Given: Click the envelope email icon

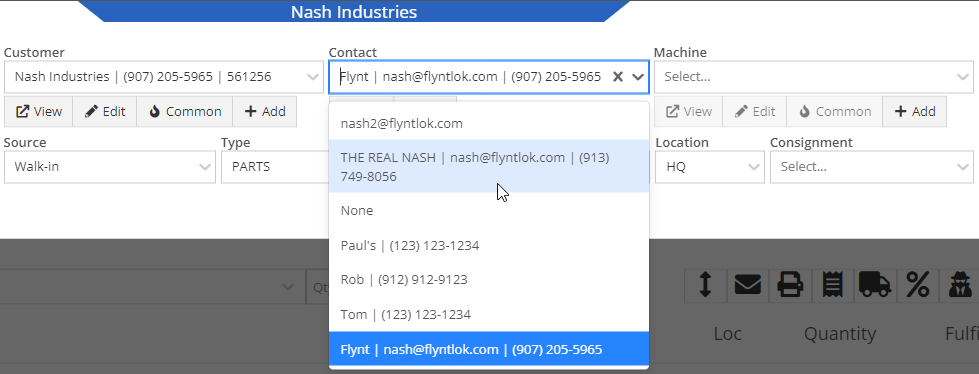Looking at the screenshot, I should point(748,286).
